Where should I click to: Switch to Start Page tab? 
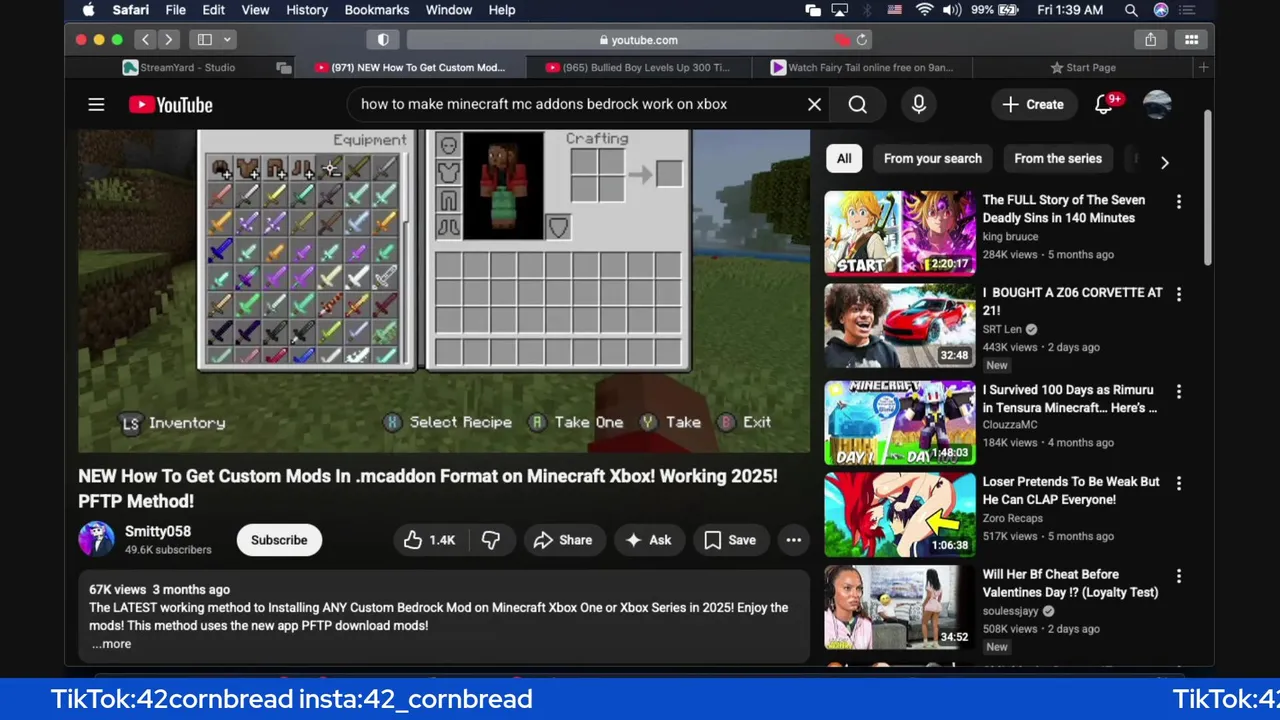click(1083, 67)
